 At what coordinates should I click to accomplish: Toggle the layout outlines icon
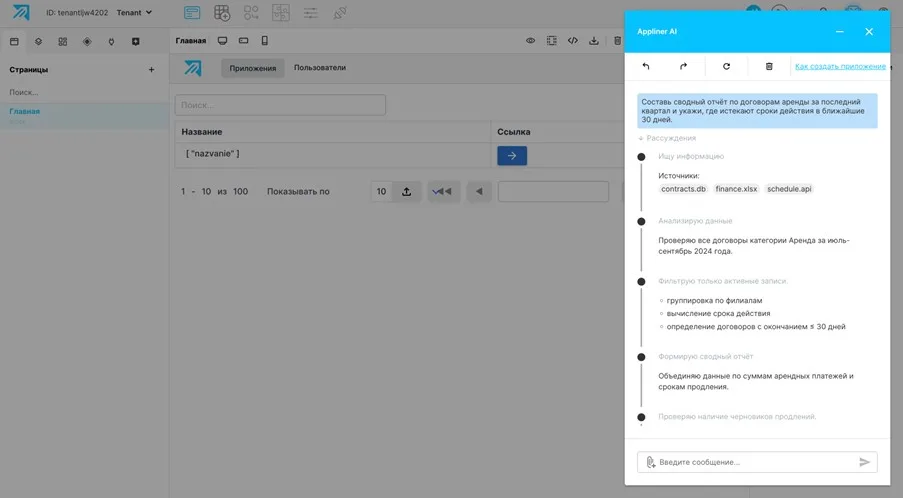552,40
